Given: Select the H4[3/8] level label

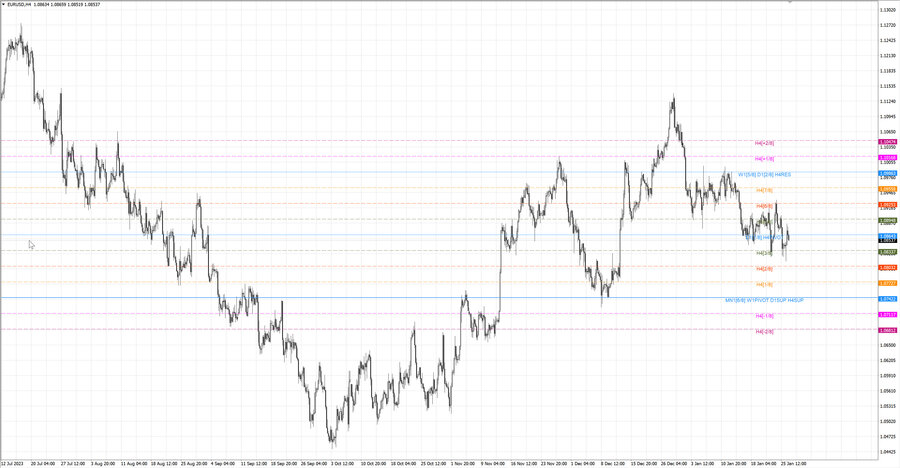Looking at the screenshot, I should [765, 253].
